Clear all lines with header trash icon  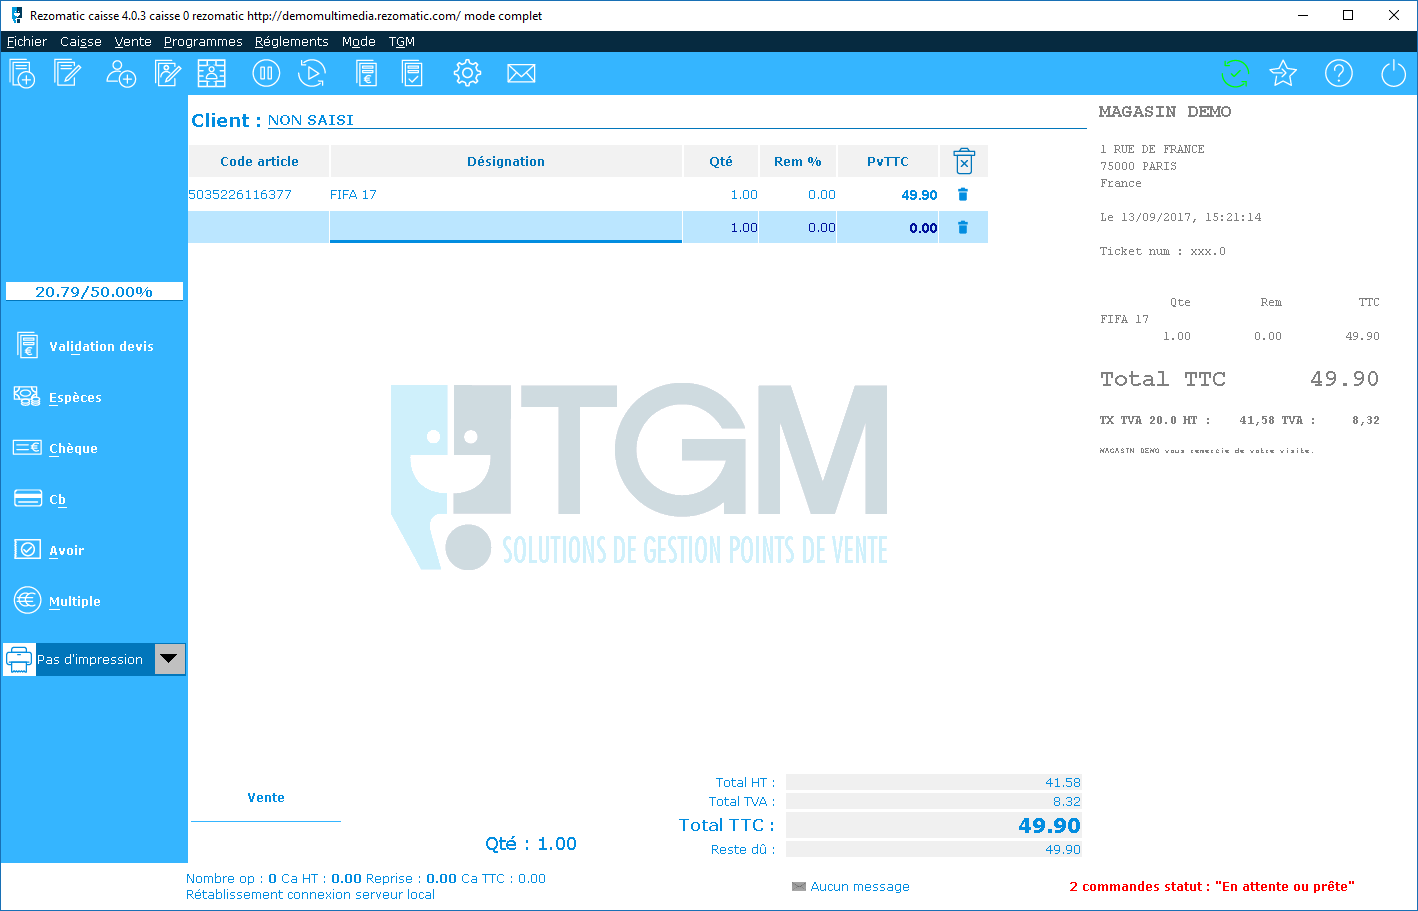point(964,161)
